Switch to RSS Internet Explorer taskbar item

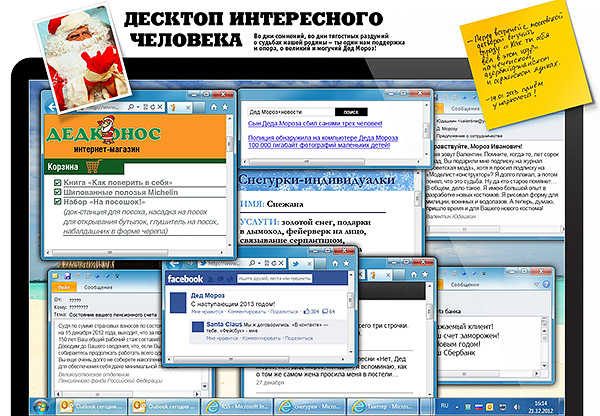click(x=237, y=406)
